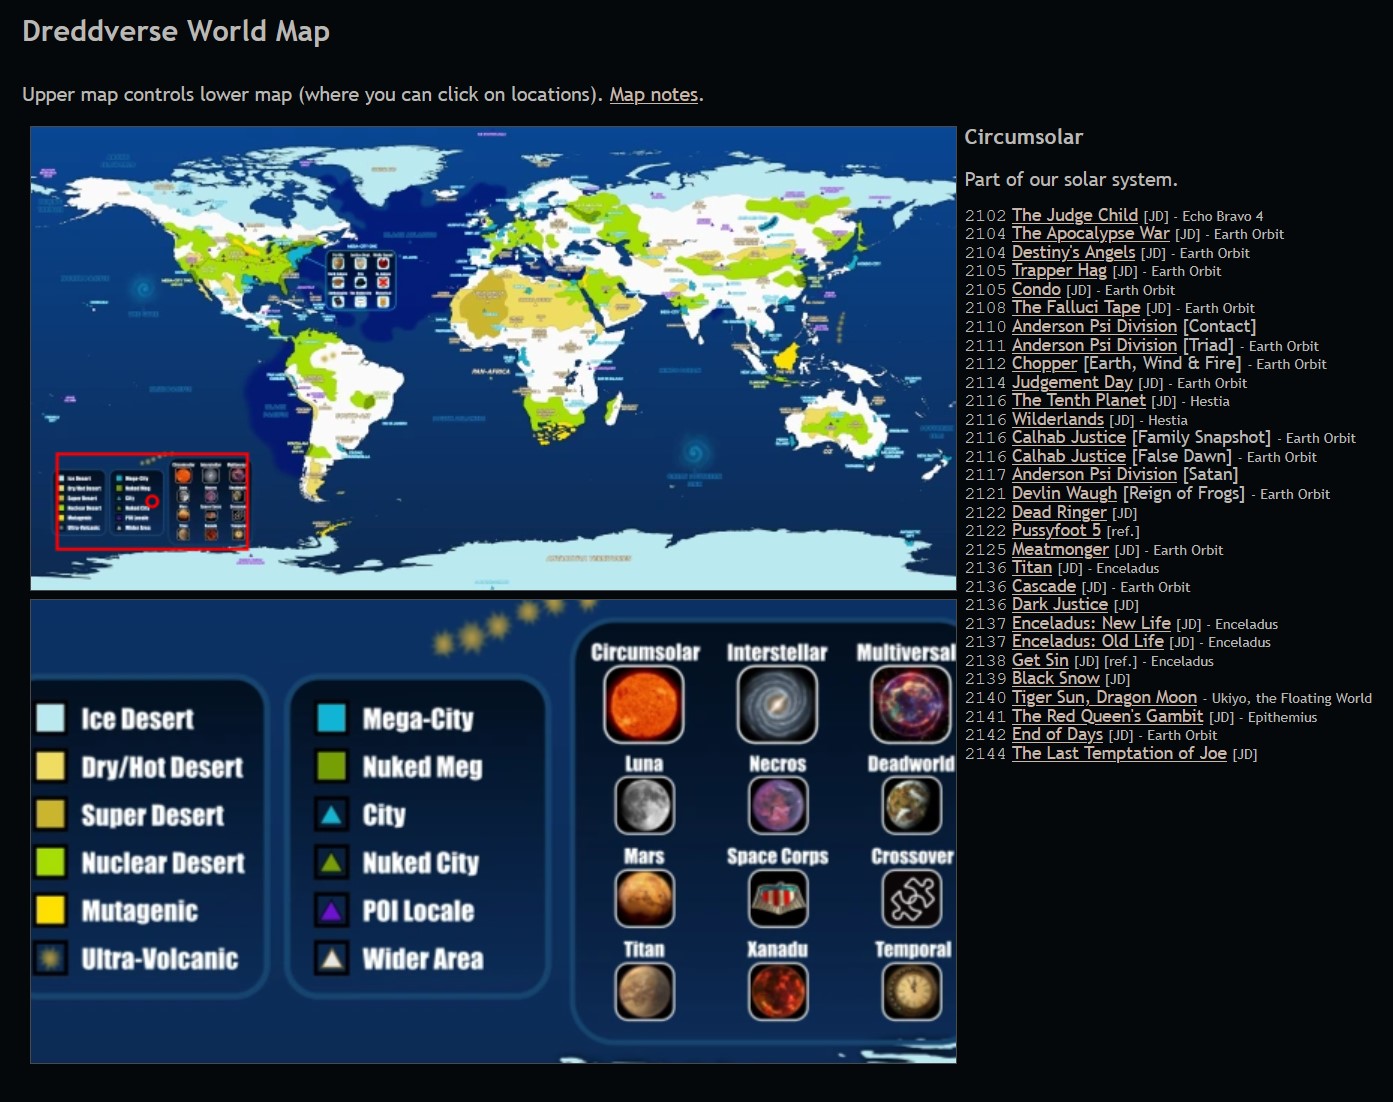Open the Wilderlands link
1393x1102 pixels.
point(1058,420)
